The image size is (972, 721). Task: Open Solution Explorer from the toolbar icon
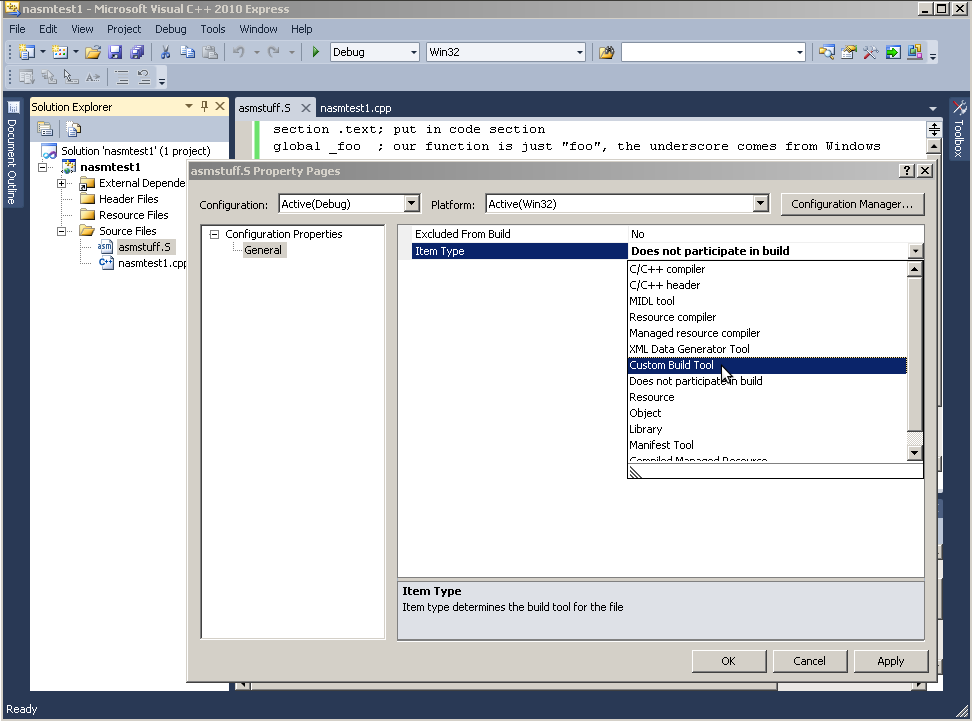[x=826, y=52]
